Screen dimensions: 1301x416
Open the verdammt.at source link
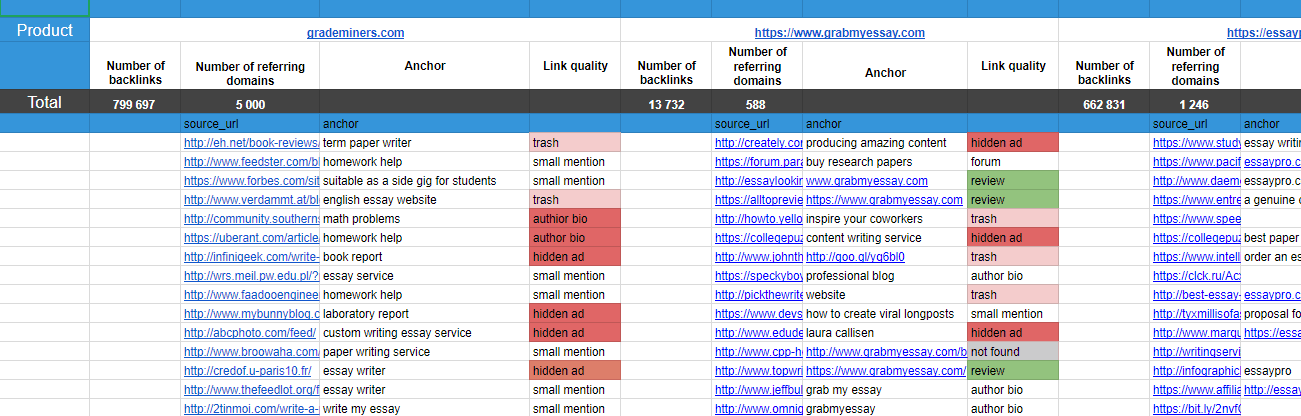[x=251, y=200]
